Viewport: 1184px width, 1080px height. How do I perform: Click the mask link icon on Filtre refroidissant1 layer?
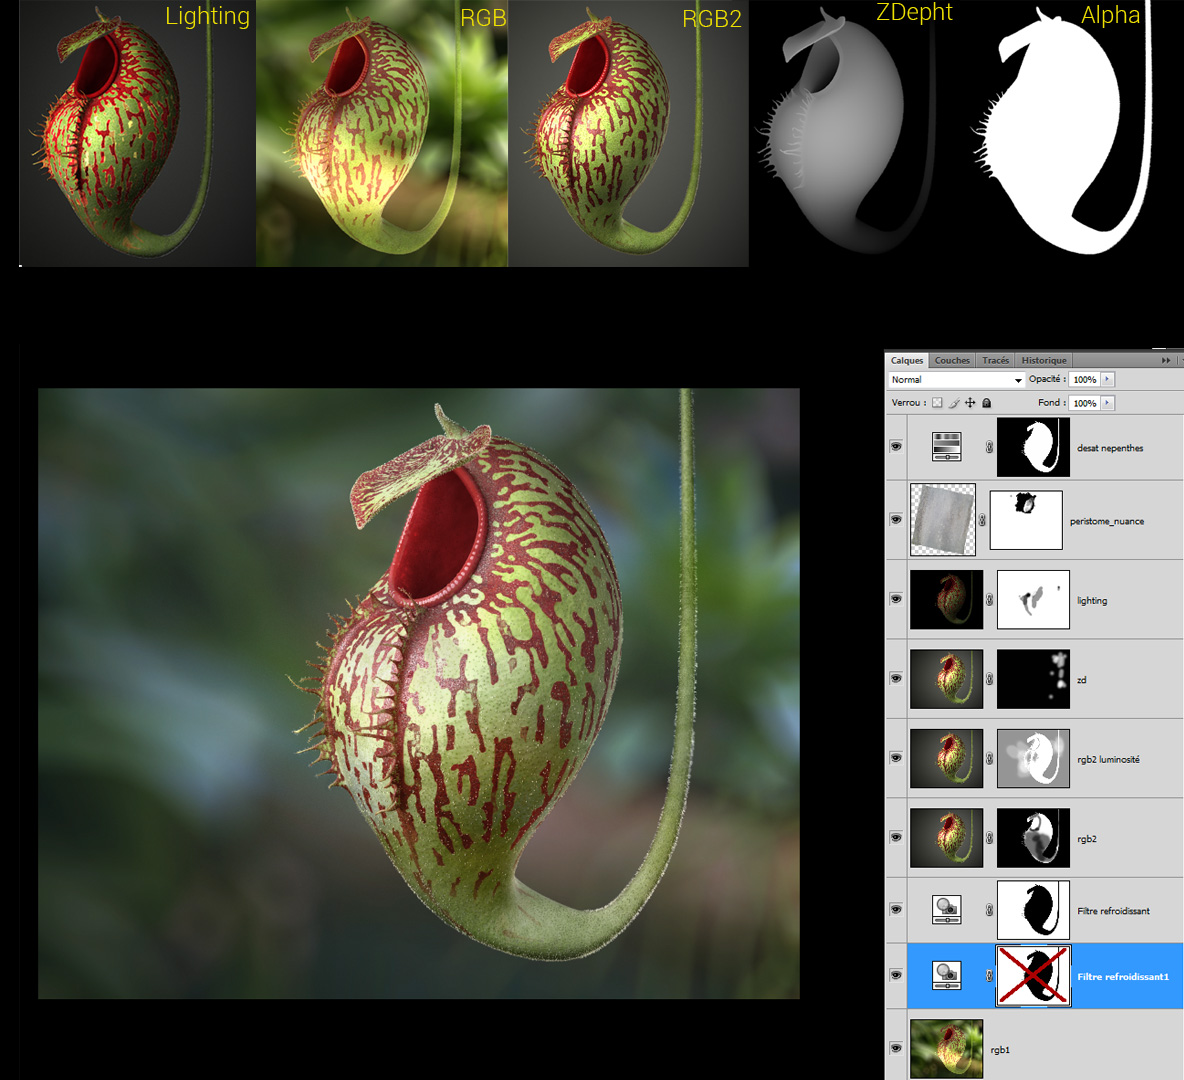pyautogui.click(x=989, y=976)
